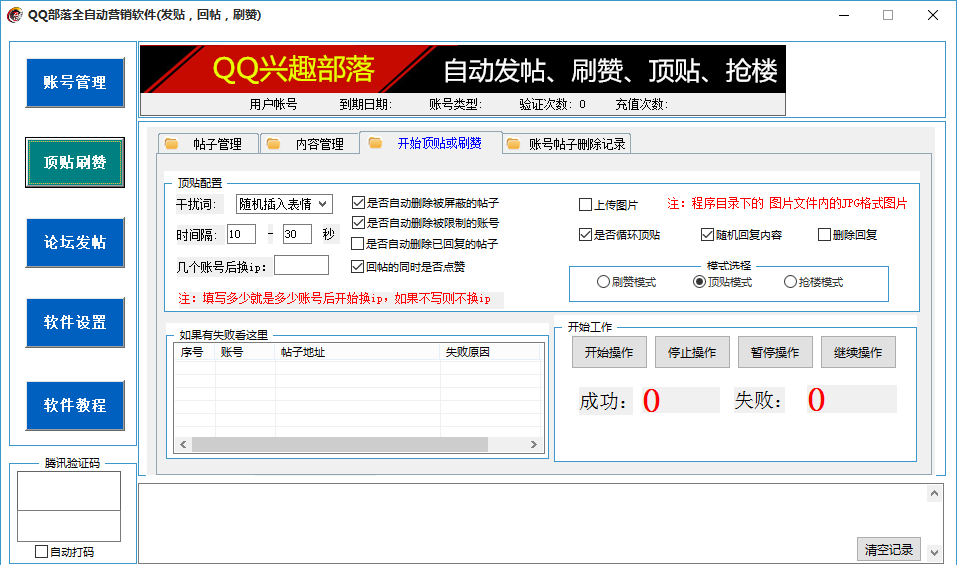Click the failure list horizontal scrollbar thumb

[340, 445]
